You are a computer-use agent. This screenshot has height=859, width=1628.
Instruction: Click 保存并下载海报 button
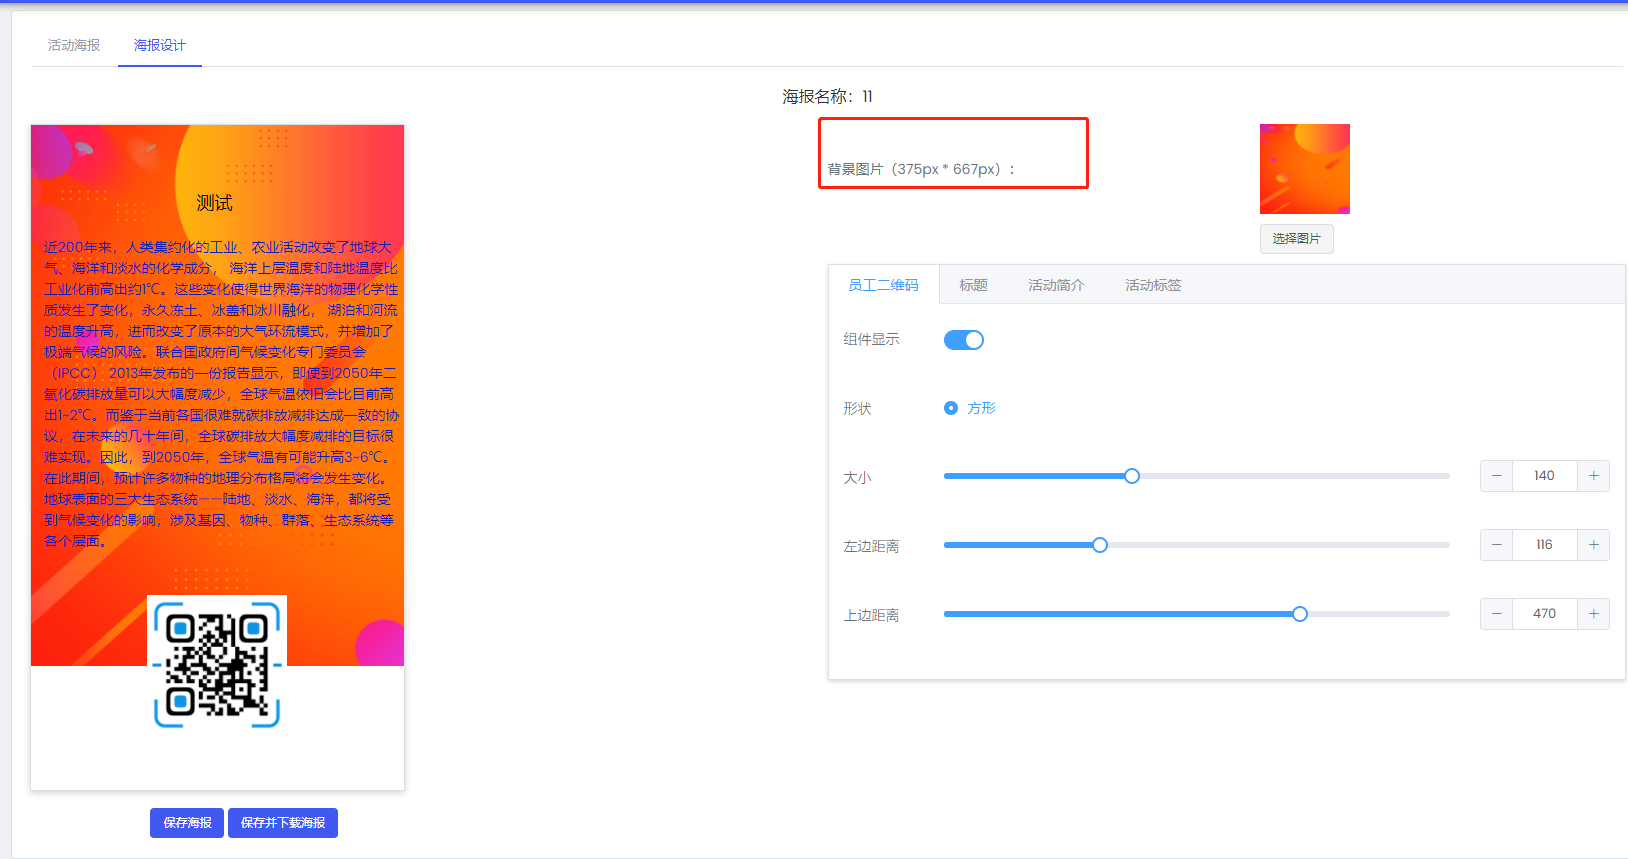tap(283, 823)
